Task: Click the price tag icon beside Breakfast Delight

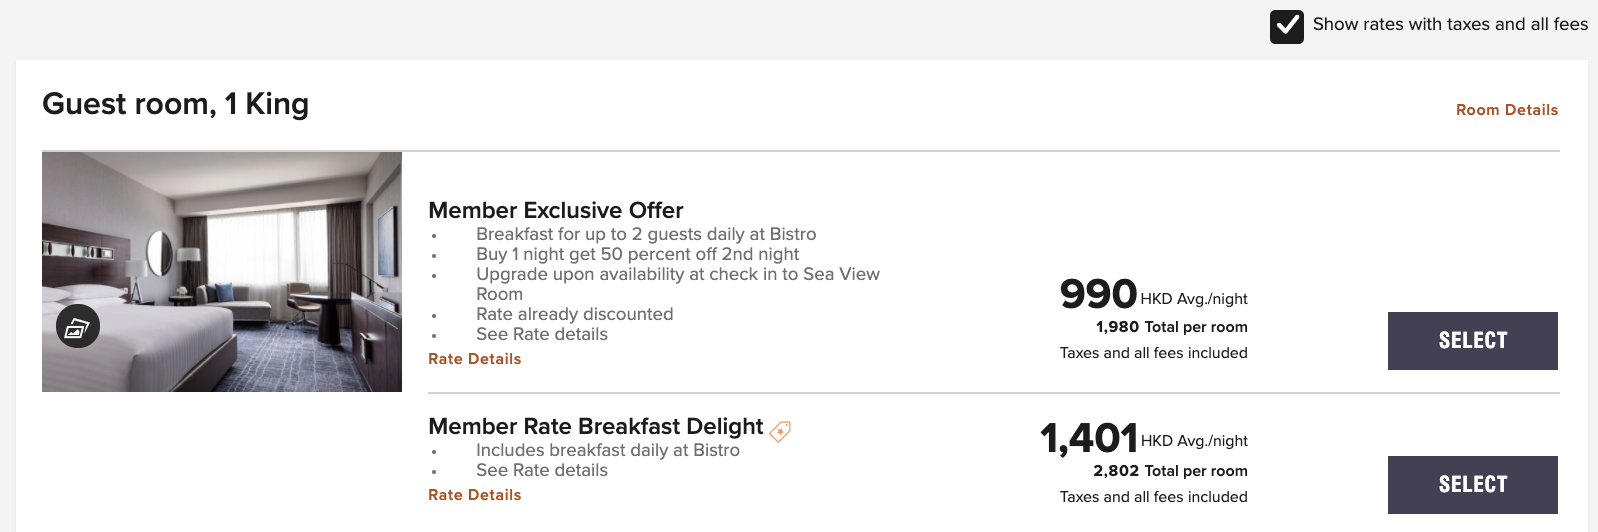Action: point(780,431)
